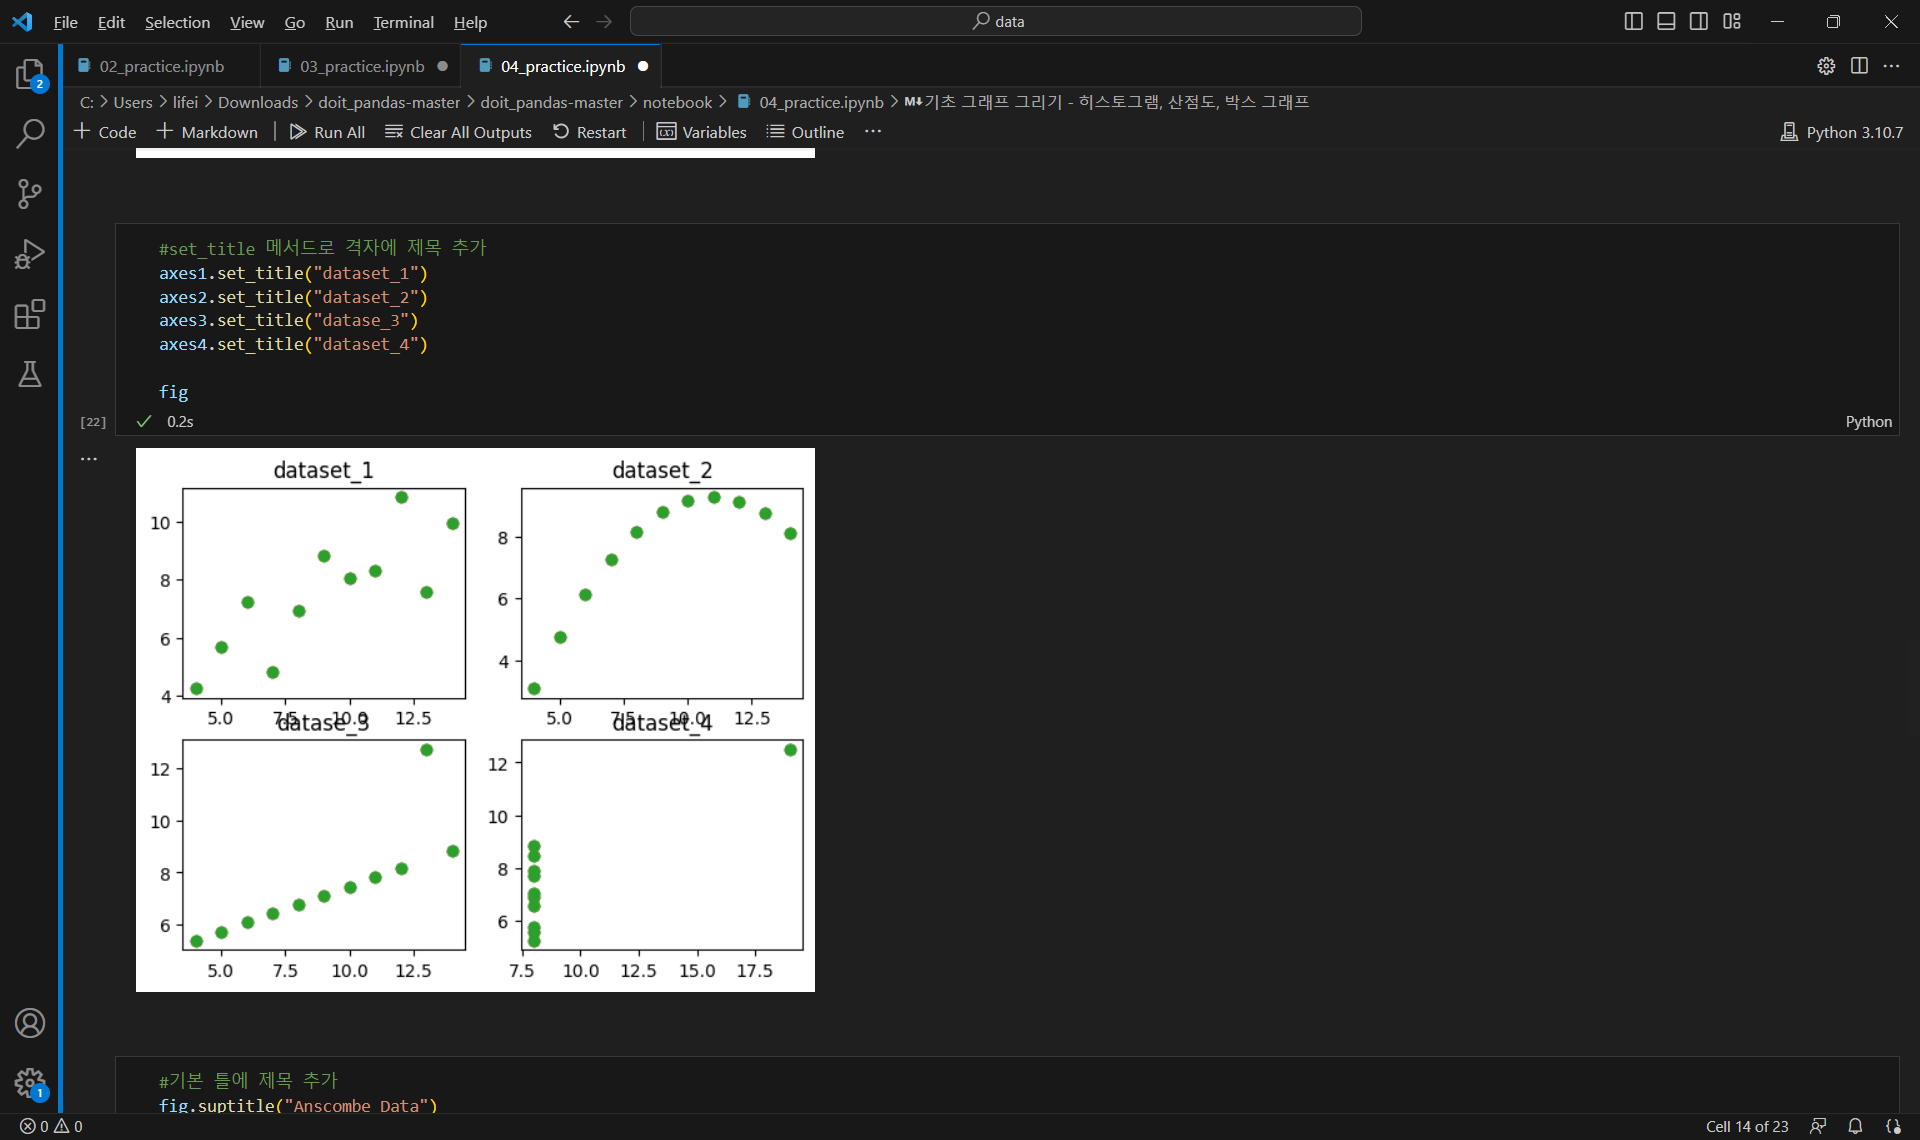This screenshot has height=1140, width=1920.
Task: Open Run and Debug view
Action: pyautogui.click(x=30, y=254)
